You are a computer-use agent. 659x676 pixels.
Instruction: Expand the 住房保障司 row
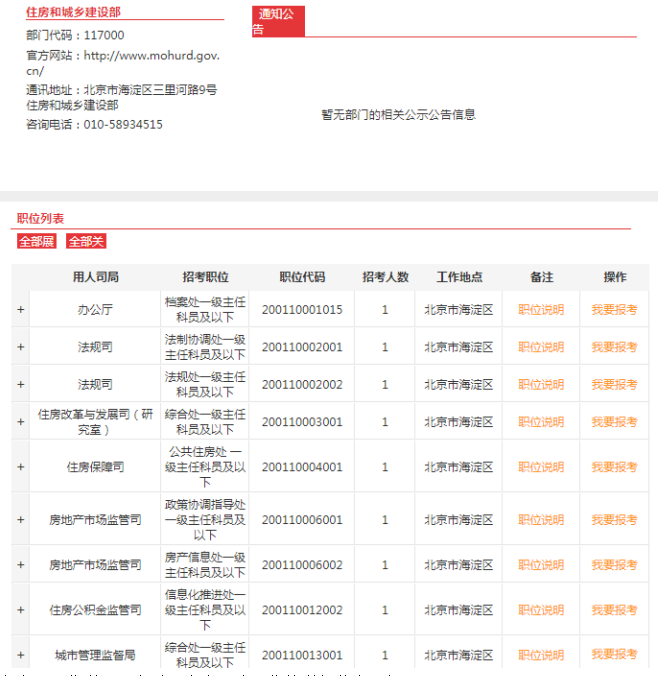(21, 467)
